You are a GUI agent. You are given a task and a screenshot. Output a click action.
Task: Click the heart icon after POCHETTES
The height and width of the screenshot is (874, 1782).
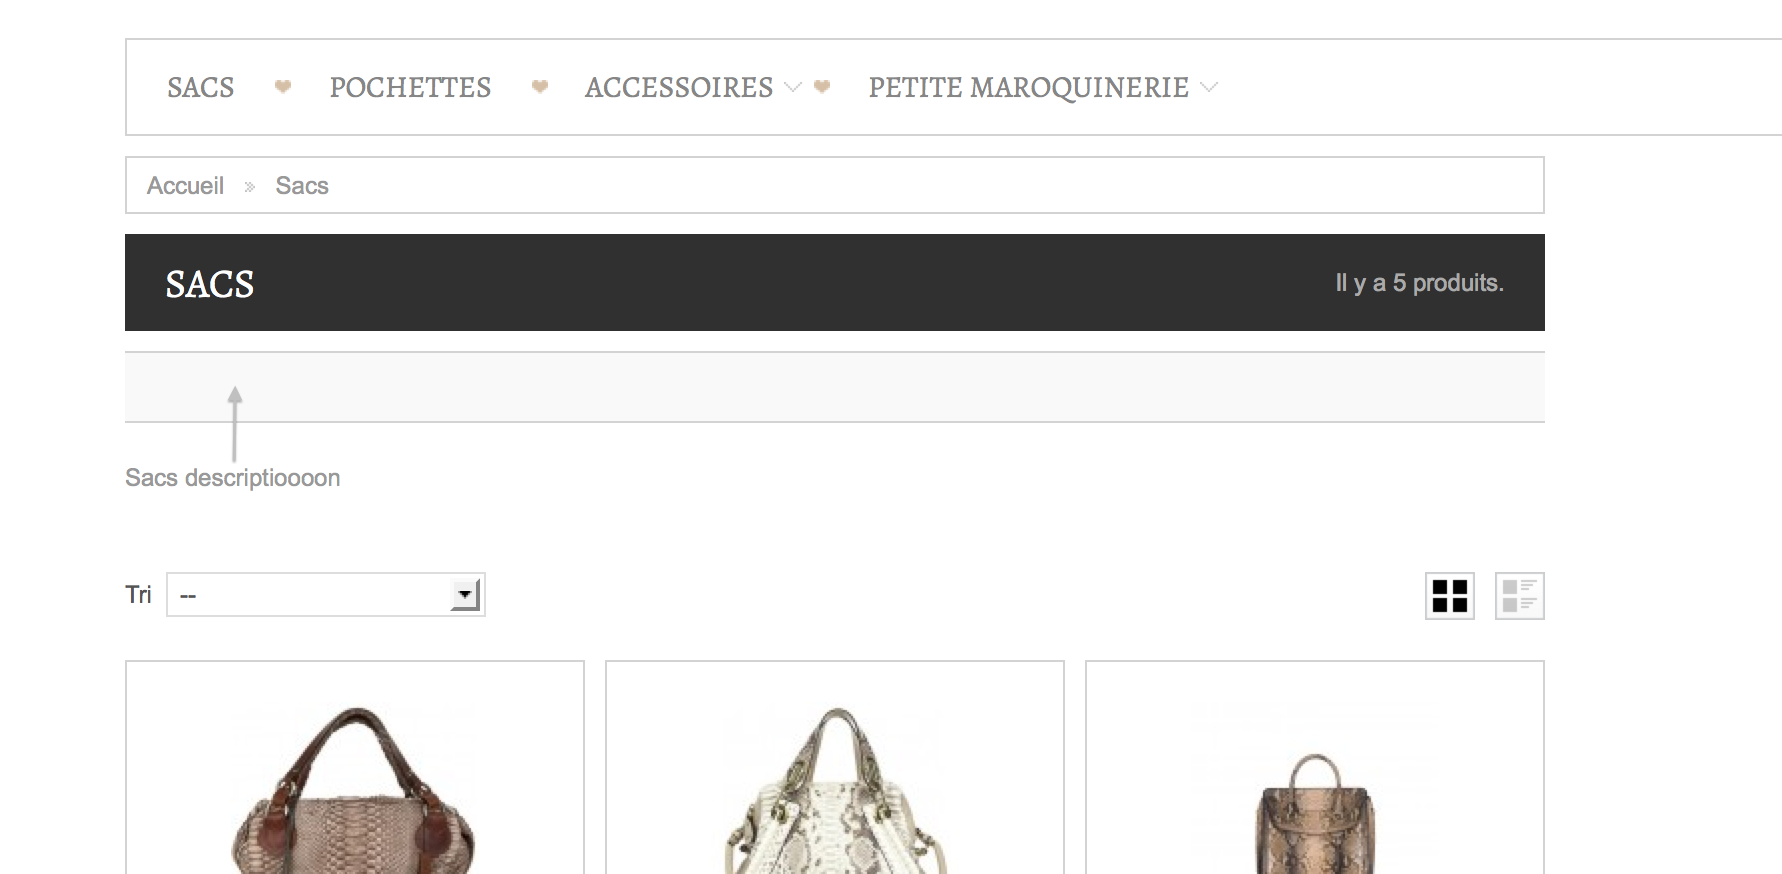pos(540,87)
